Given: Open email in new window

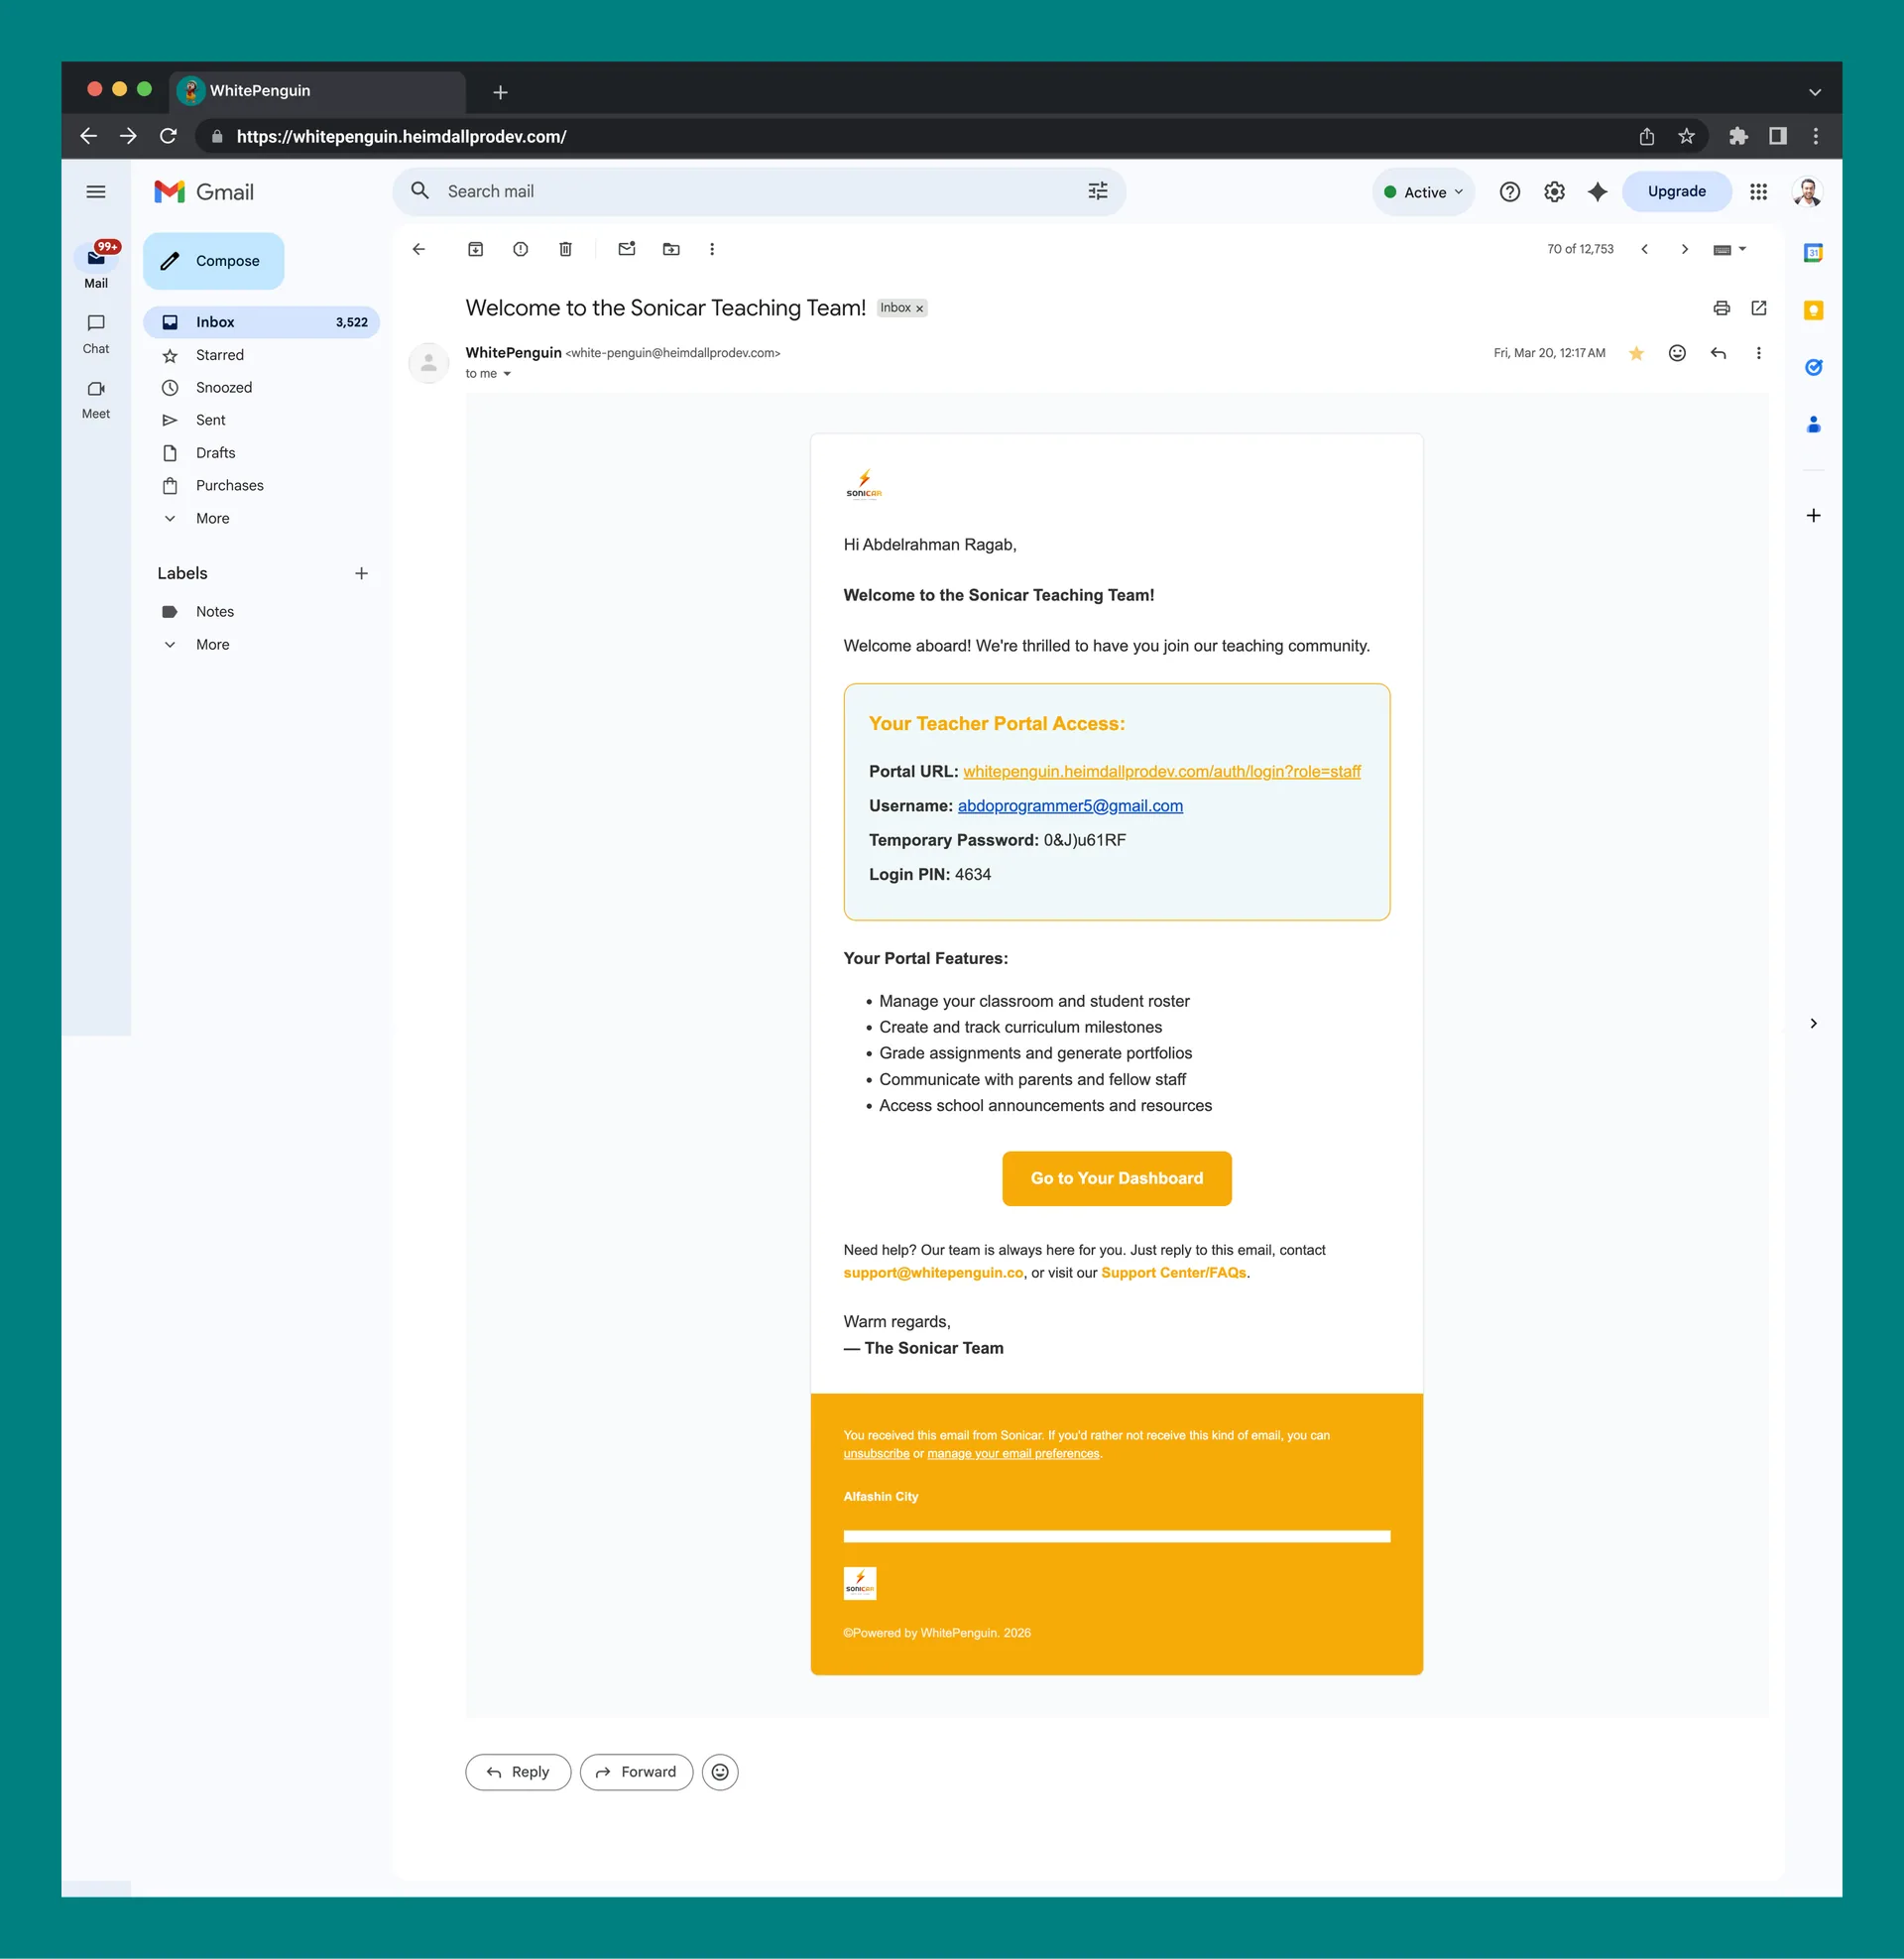Looking at the screenshot, I should (x=1759, y=308).
